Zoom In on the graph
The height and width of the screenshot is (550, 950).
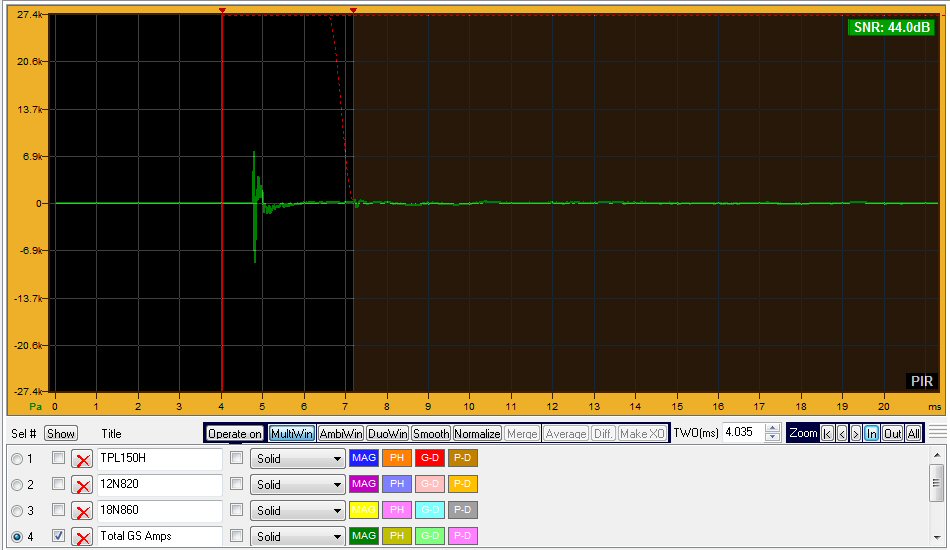[871, 433]
